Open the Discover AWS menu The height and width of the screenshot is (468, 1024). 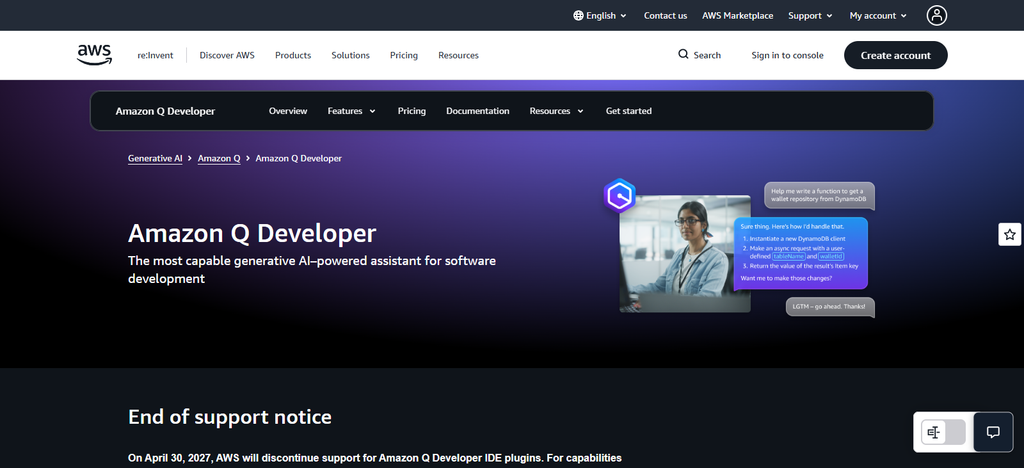click(x=227, y=55)
